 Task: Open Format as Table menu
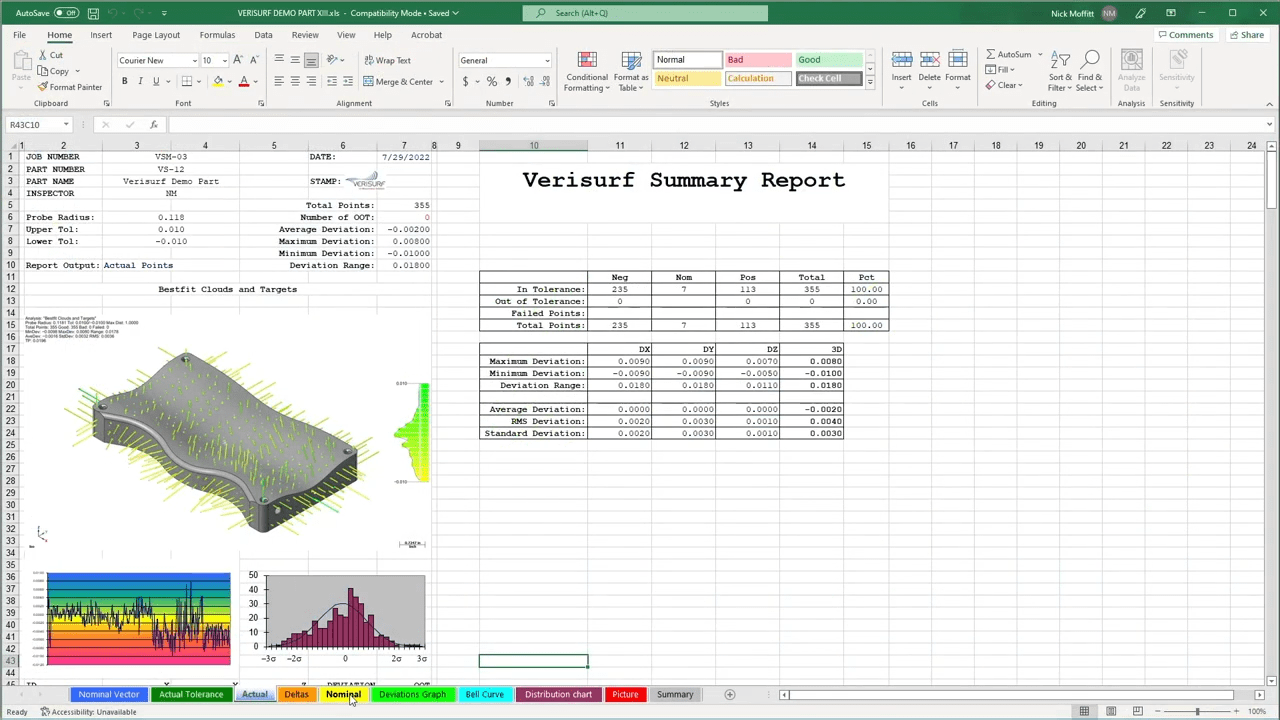[x=631, y=71]
